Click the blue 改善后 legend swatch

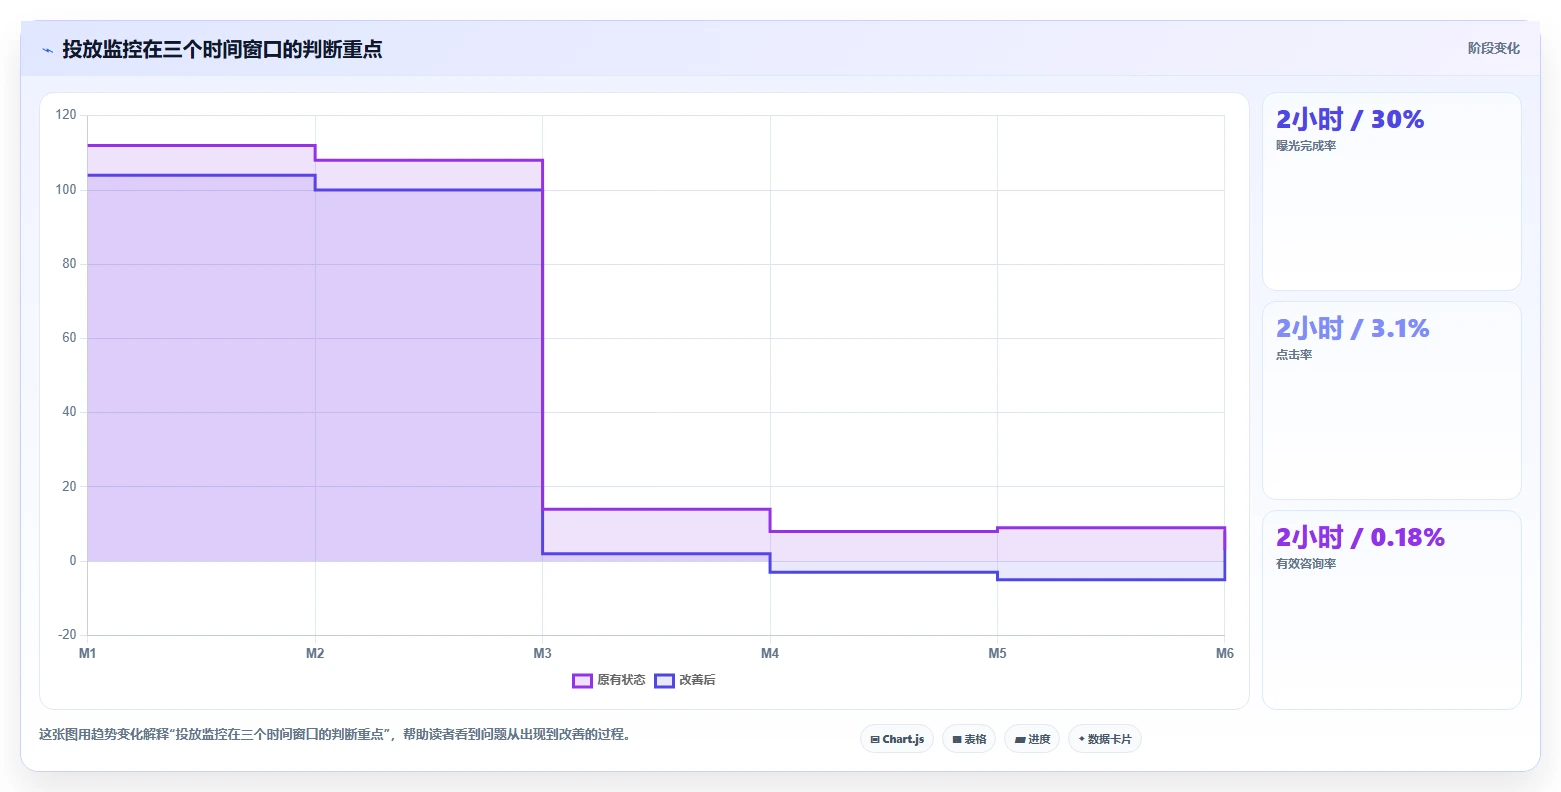click(x=664, y=680)
